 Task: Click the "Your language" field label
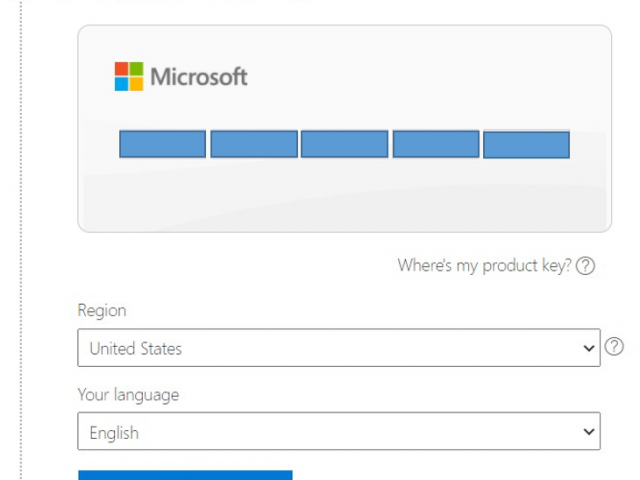point(128,395)
